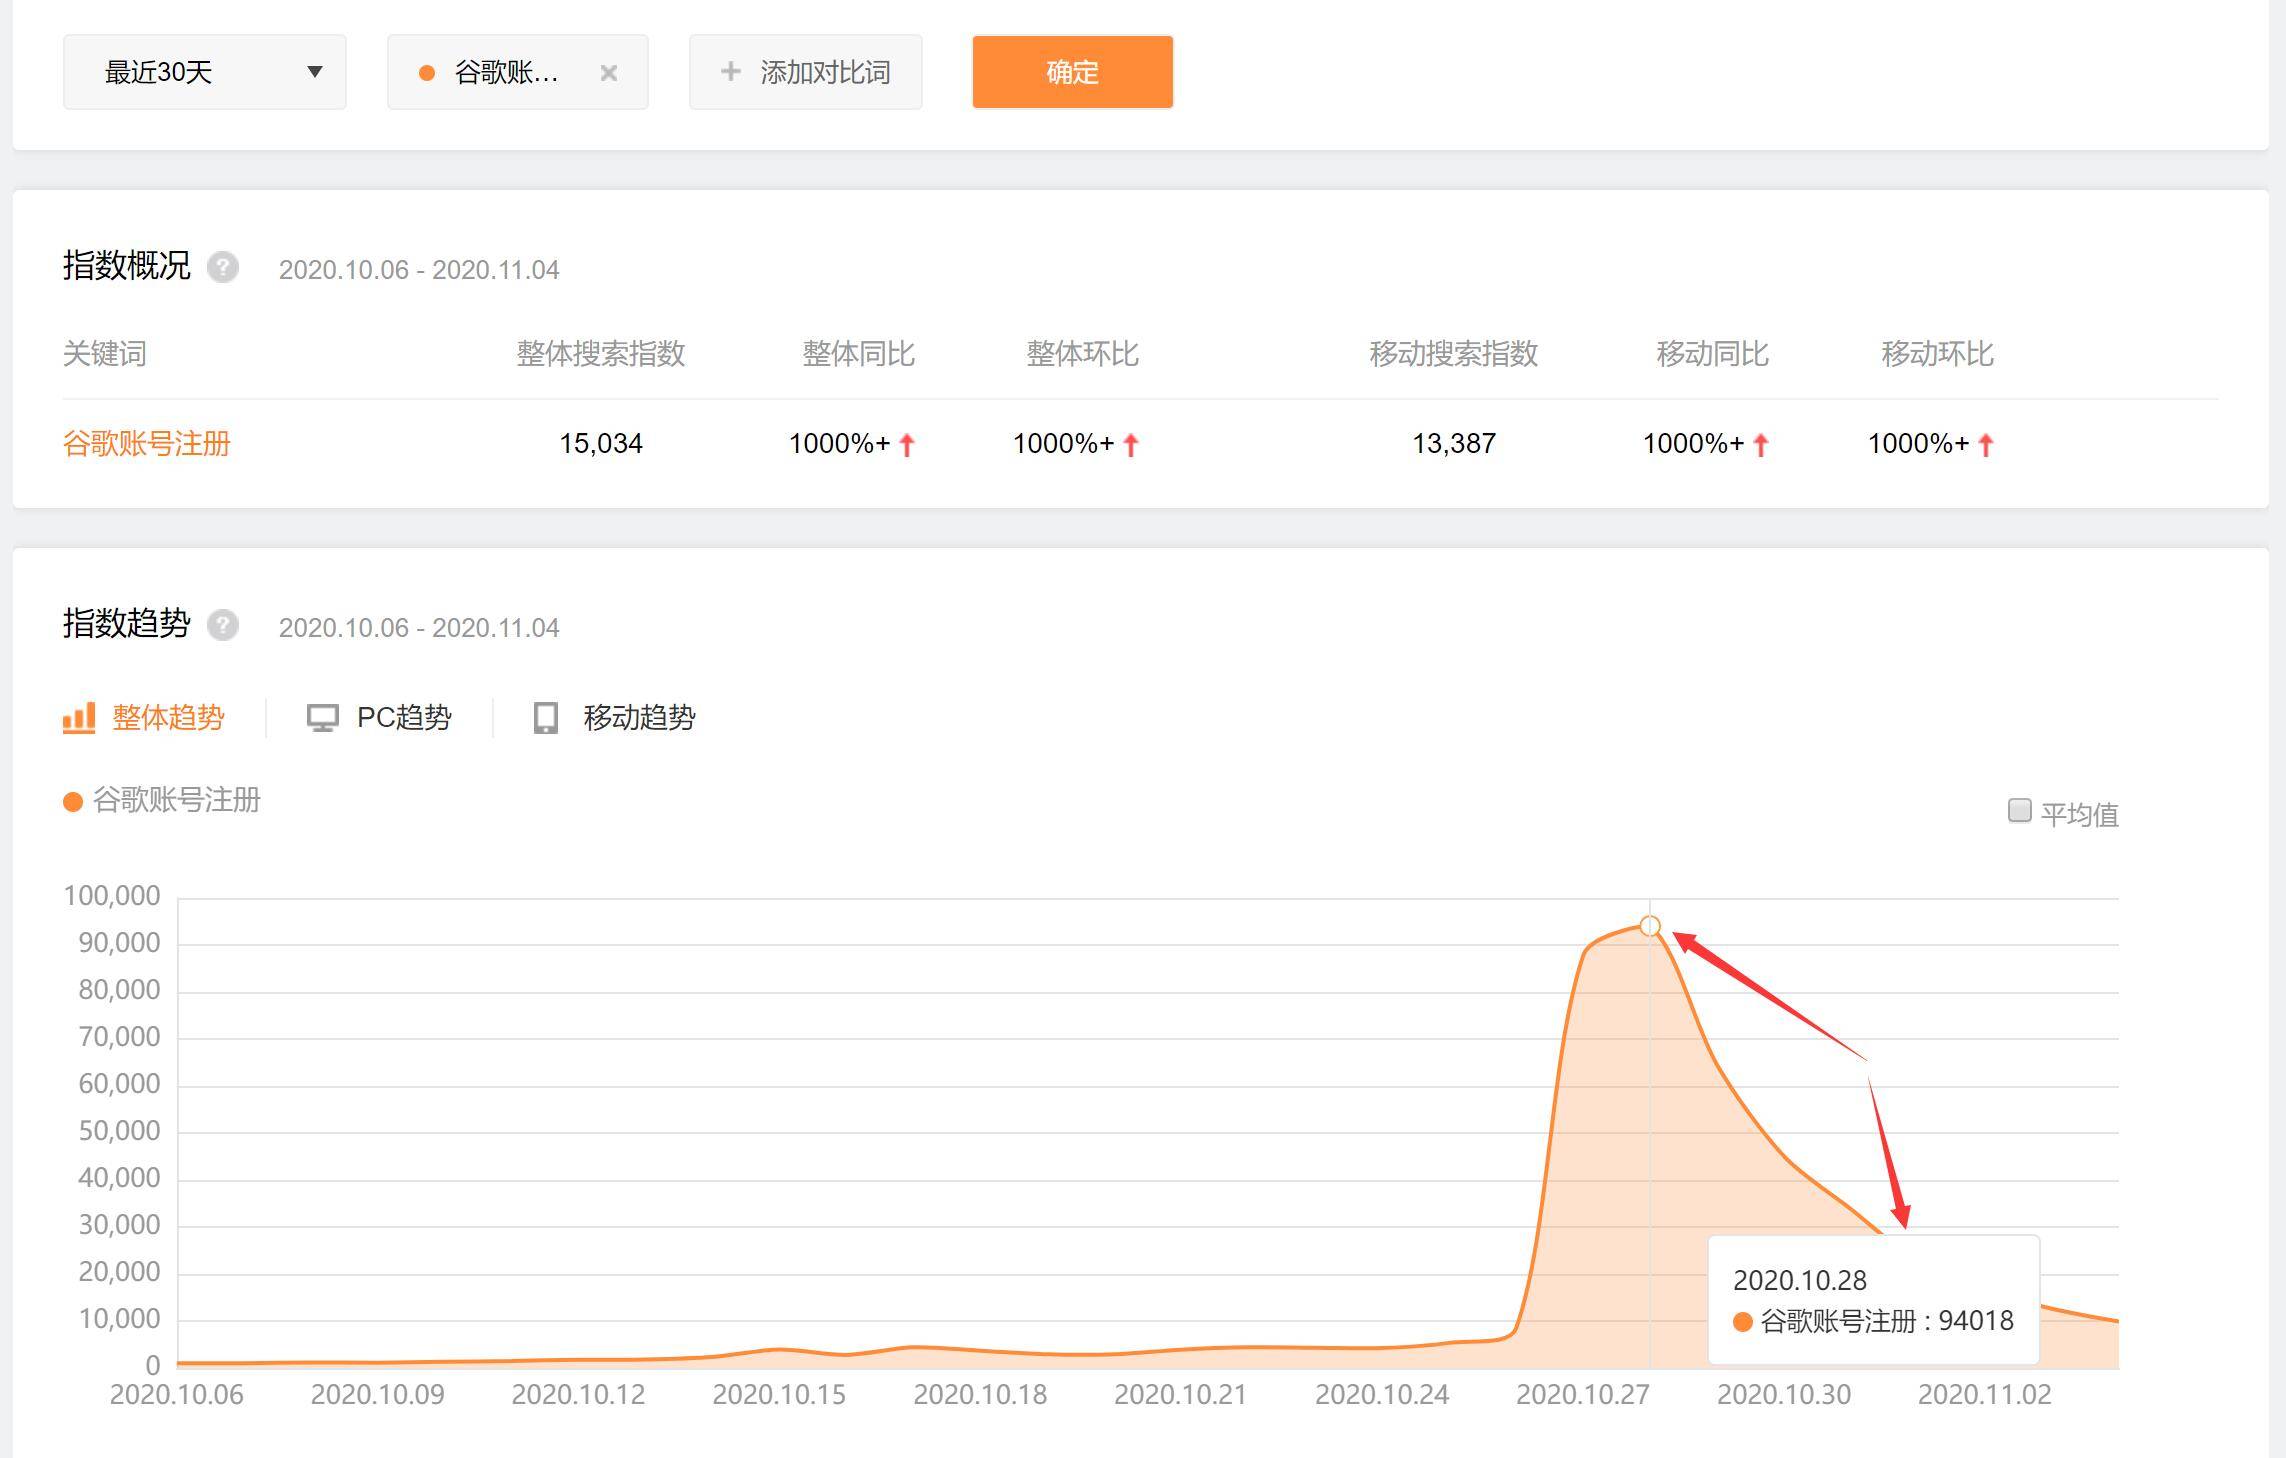The height and width of the screenshot is (1458, 2286).
Task: Click the 移动同比 column header
Action: point(1713,354)
